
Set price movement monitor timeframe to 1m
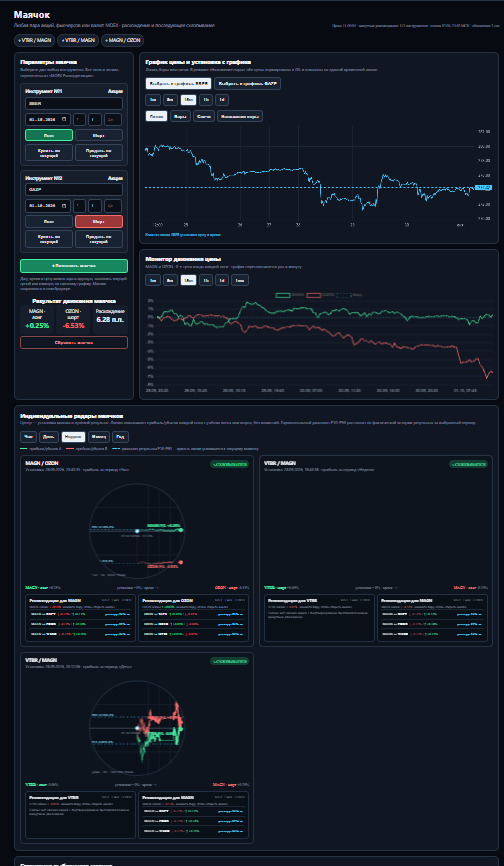tap(153, 280)
